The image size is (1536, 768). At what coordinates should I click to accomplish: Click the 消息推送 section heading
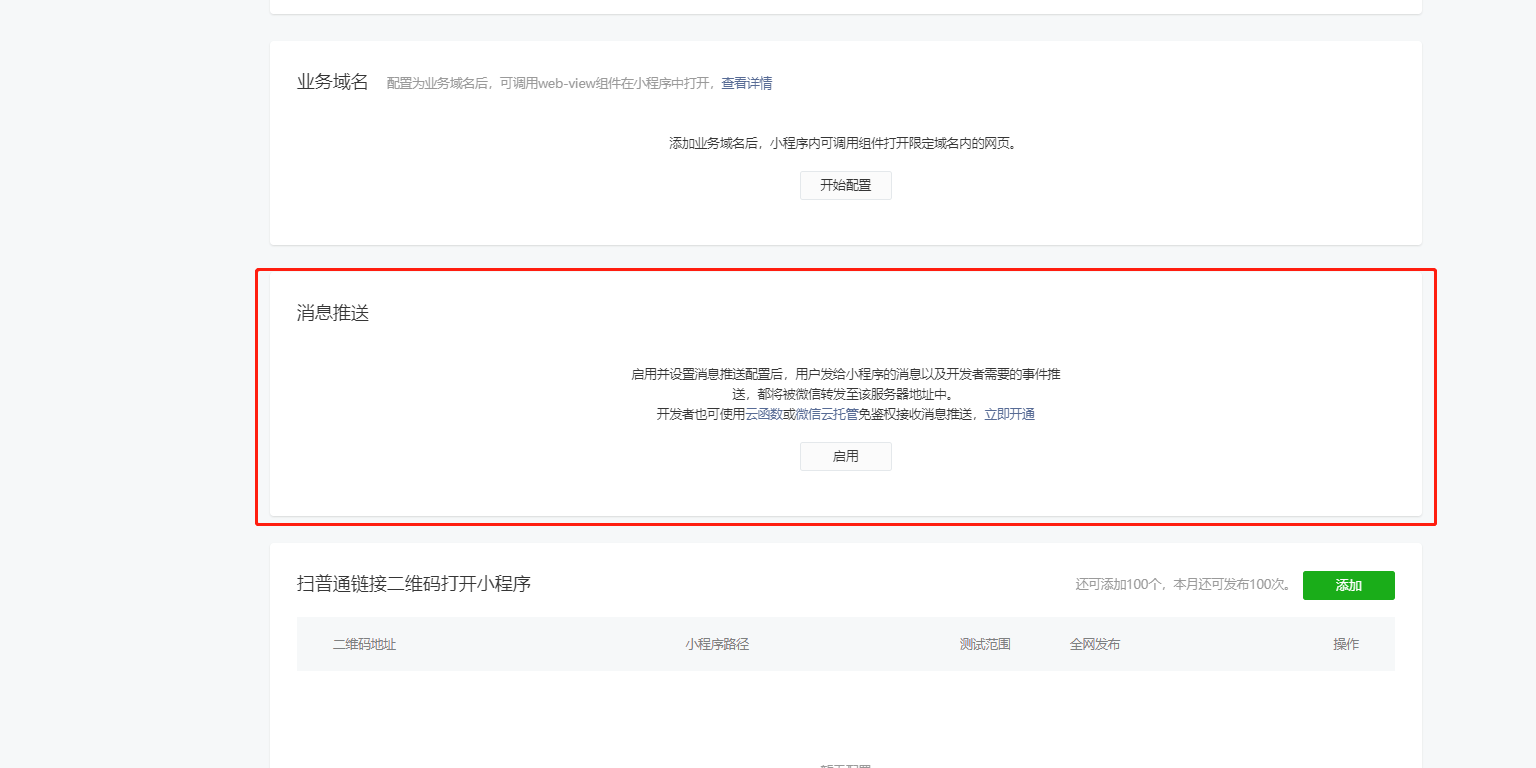click(x=333, y=313)
